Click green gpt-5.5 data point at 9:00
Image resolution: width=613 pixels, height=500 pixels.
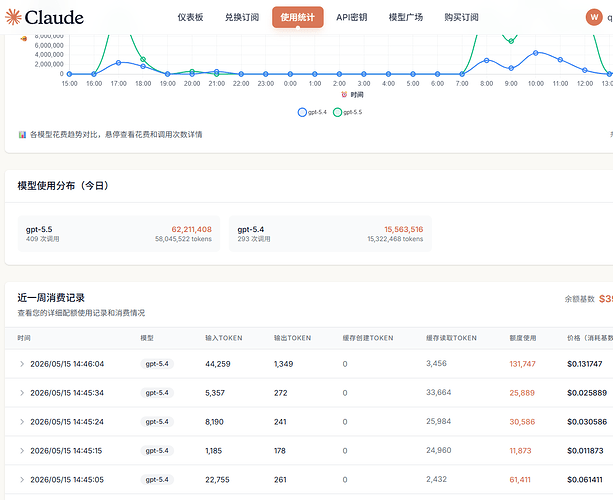[511, 41]
